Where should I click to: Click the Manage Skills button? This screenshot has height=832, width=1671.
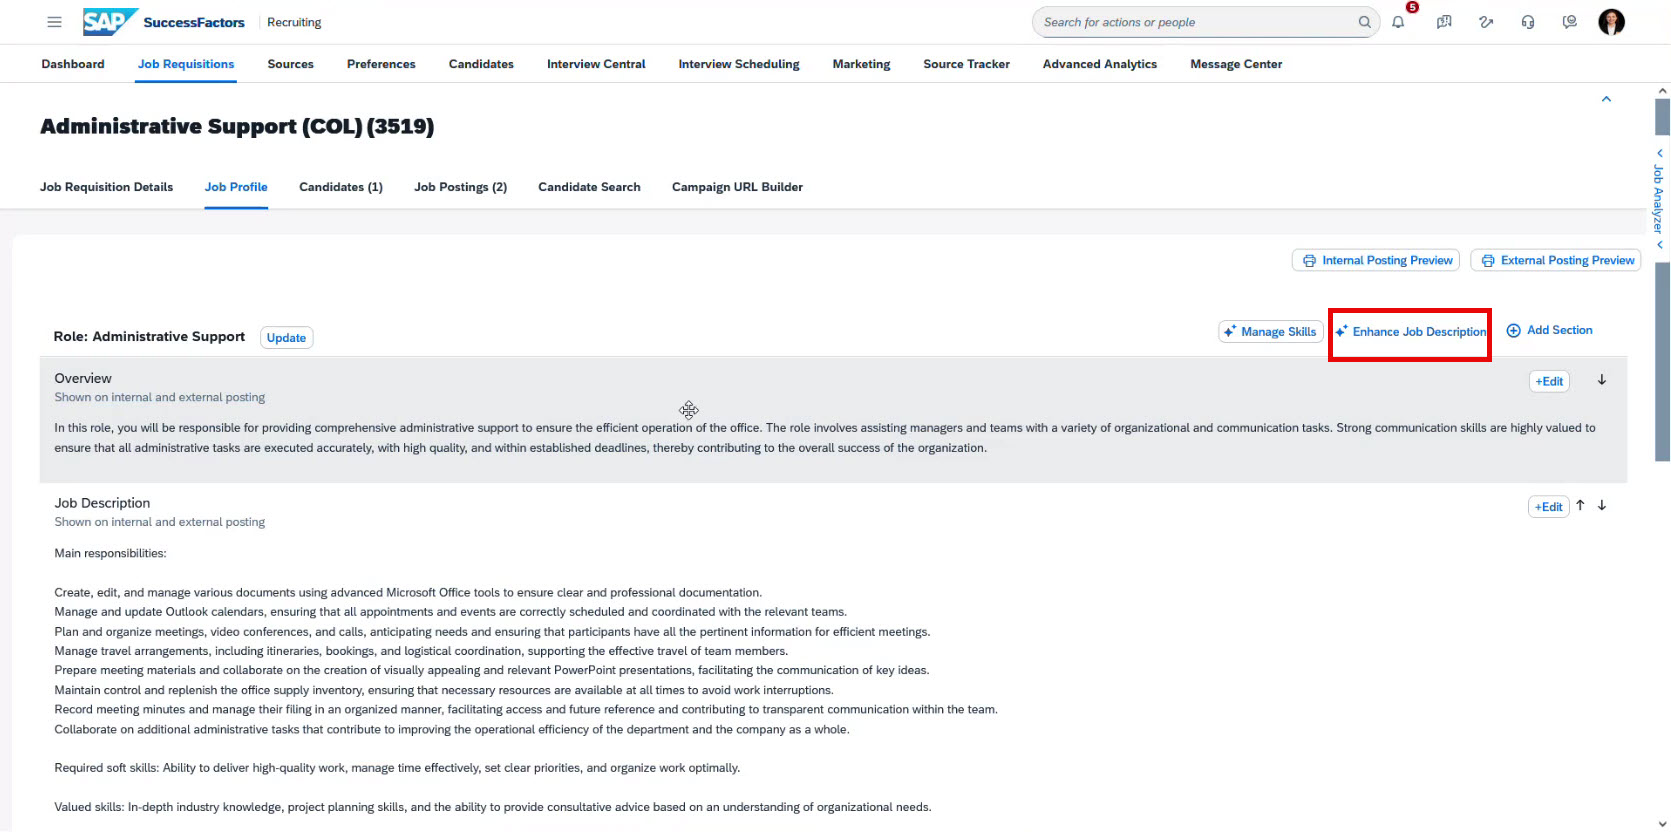tap(1270, 332)
